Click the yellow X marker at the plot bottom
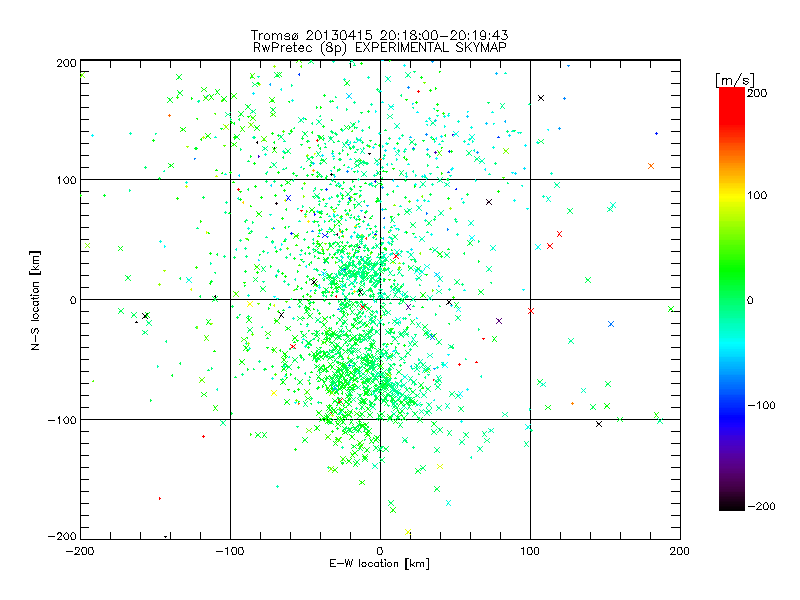This screenshot has height=600, width=800. [408, 532]
